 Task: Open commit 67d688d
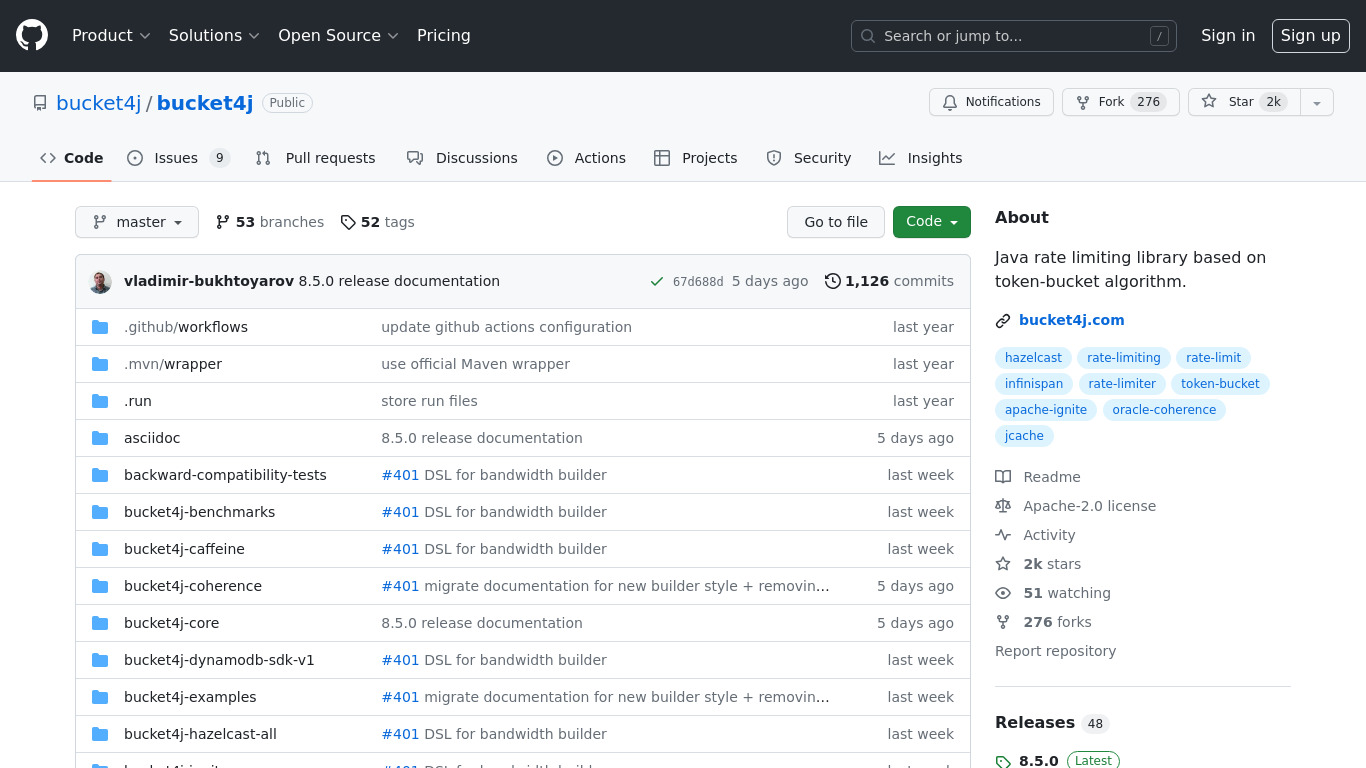click(x=698, y=282)
